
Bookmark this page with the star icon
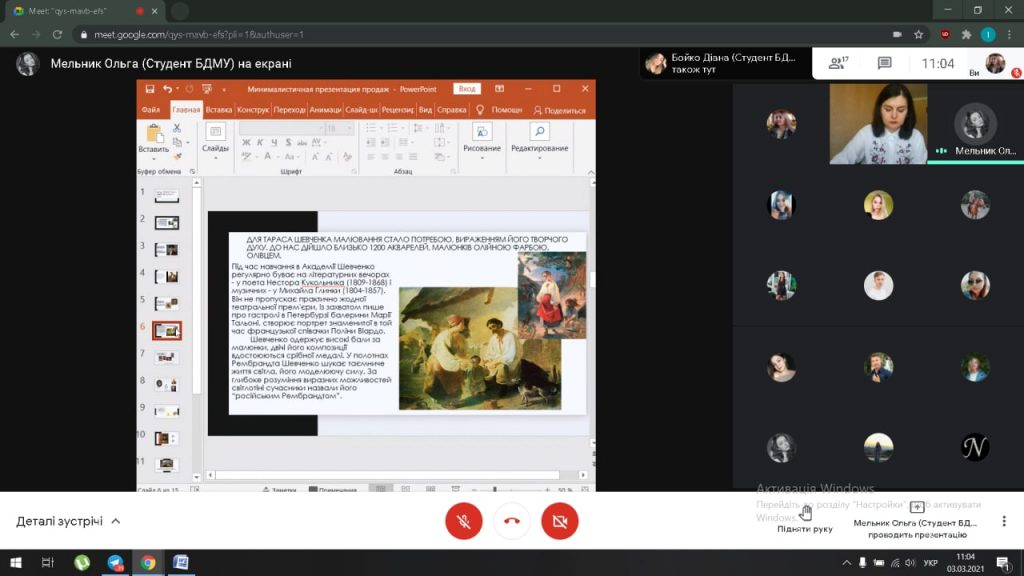click(x=919, y=35)
